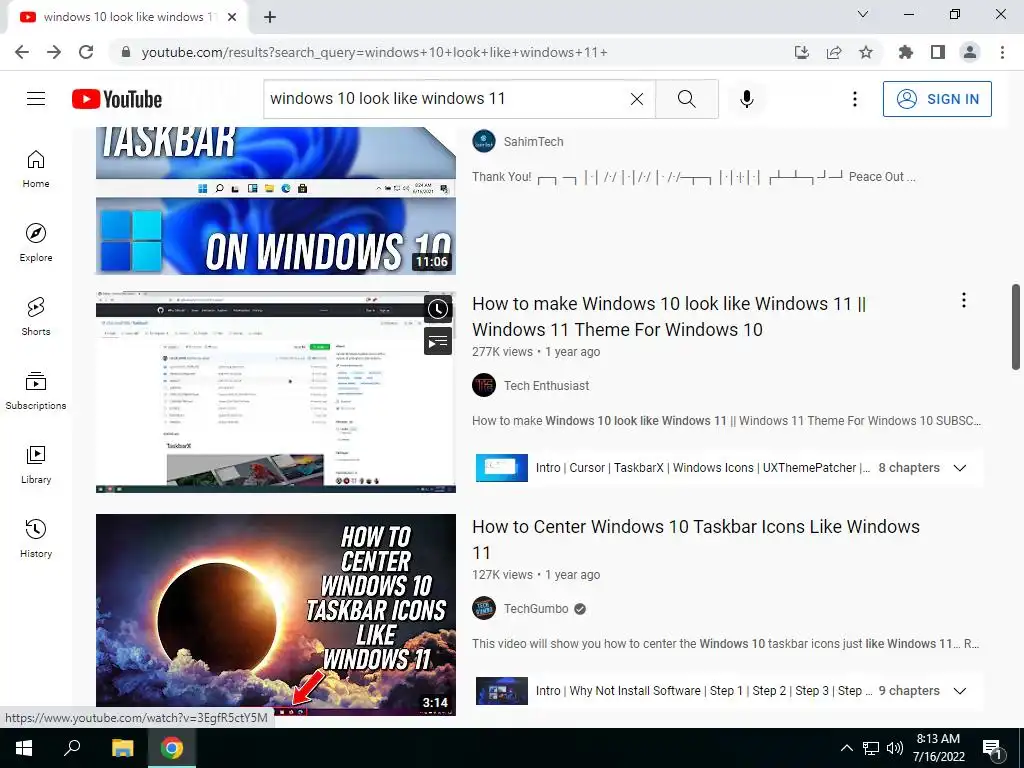The image size is (1024, 768).
Task: Open volume control in system tray
Action: point(895,748)
